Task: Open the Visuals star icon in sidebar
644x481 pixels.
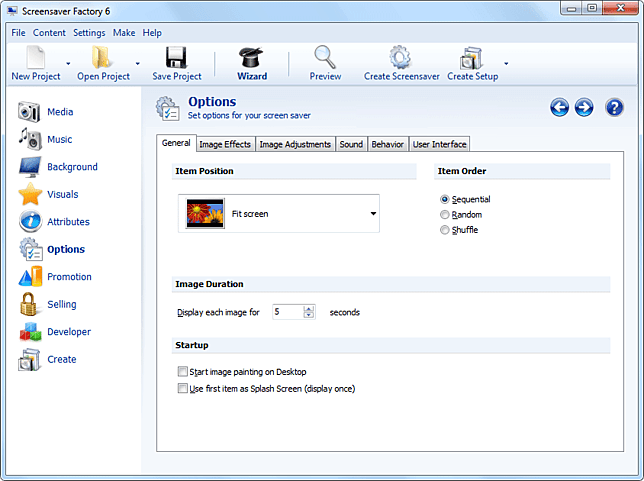Action: pyautogui.click(x=30, y=194)
